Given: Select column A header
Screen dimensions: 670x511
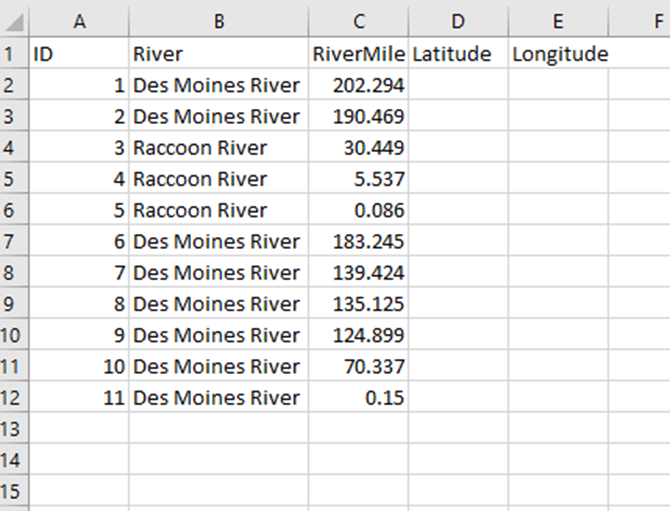Looking at the screenshot, I should (79, 21).
